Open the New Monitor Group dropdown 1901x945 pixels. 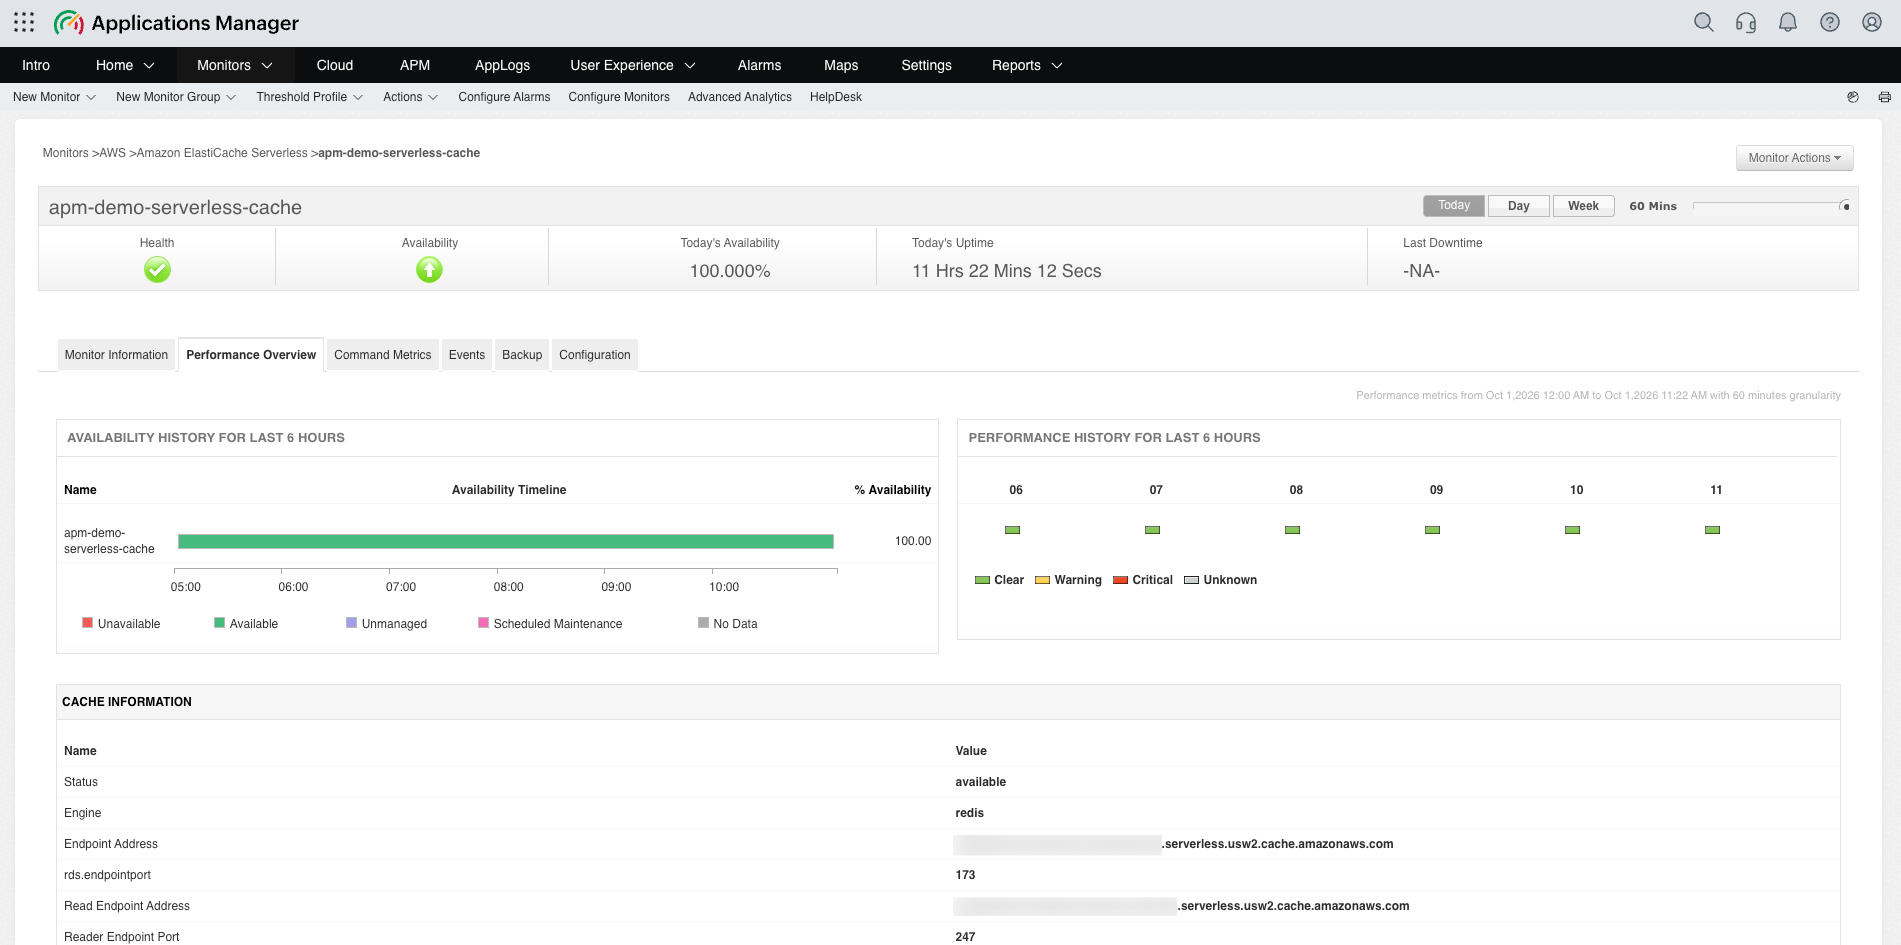click(176, 97)
